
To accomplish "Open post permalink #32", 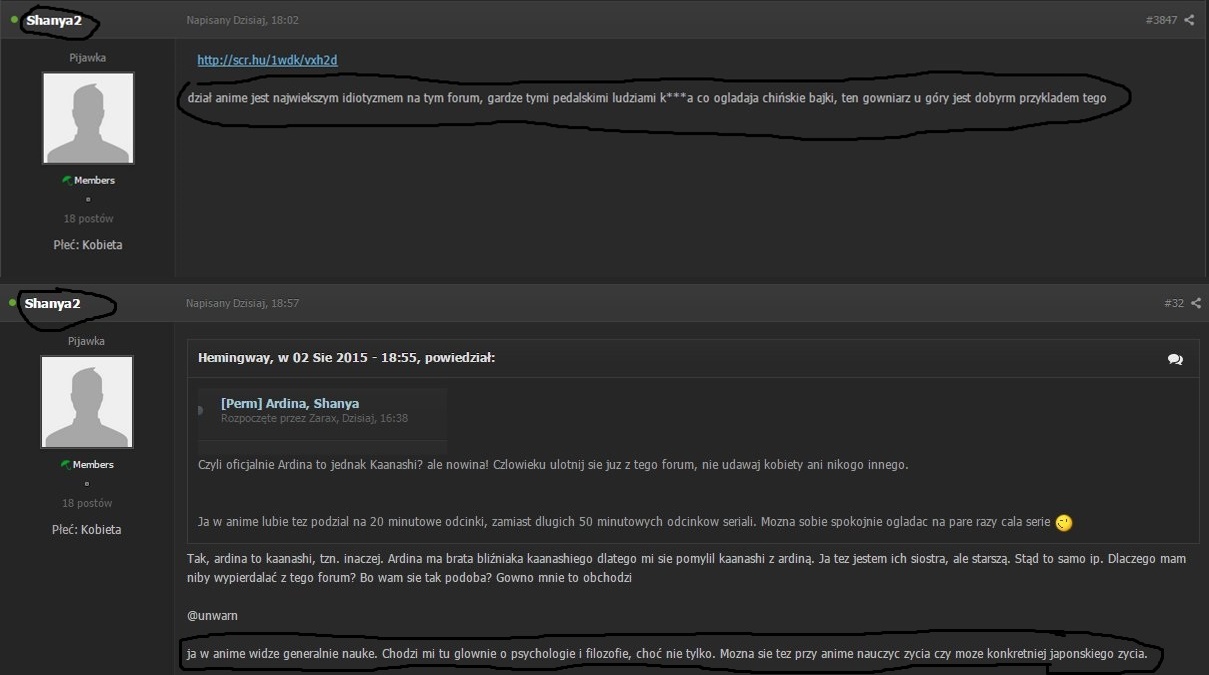I will click(x=1174, y=303).
